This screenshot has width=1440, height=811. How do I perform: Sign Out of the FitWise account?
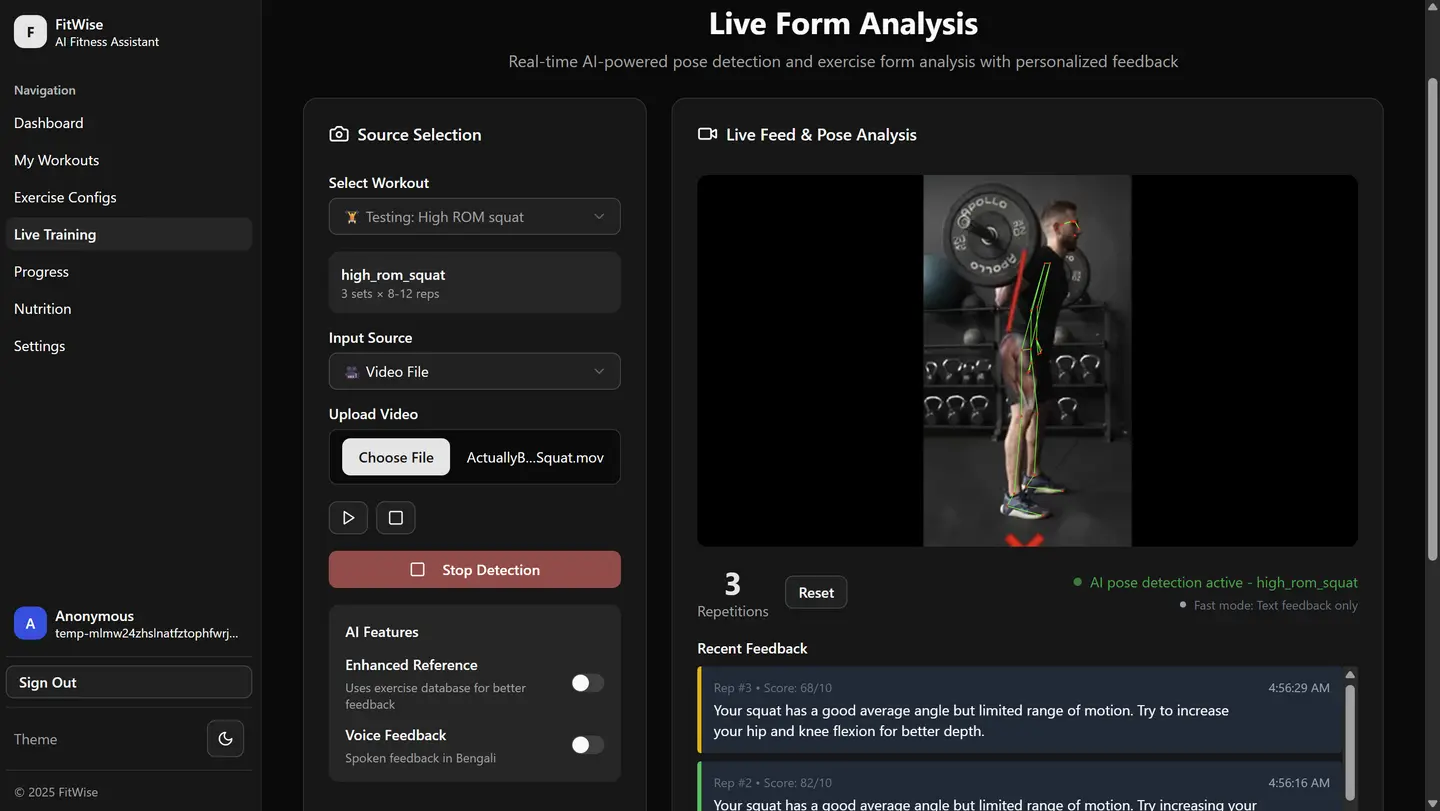coord(128,682)
